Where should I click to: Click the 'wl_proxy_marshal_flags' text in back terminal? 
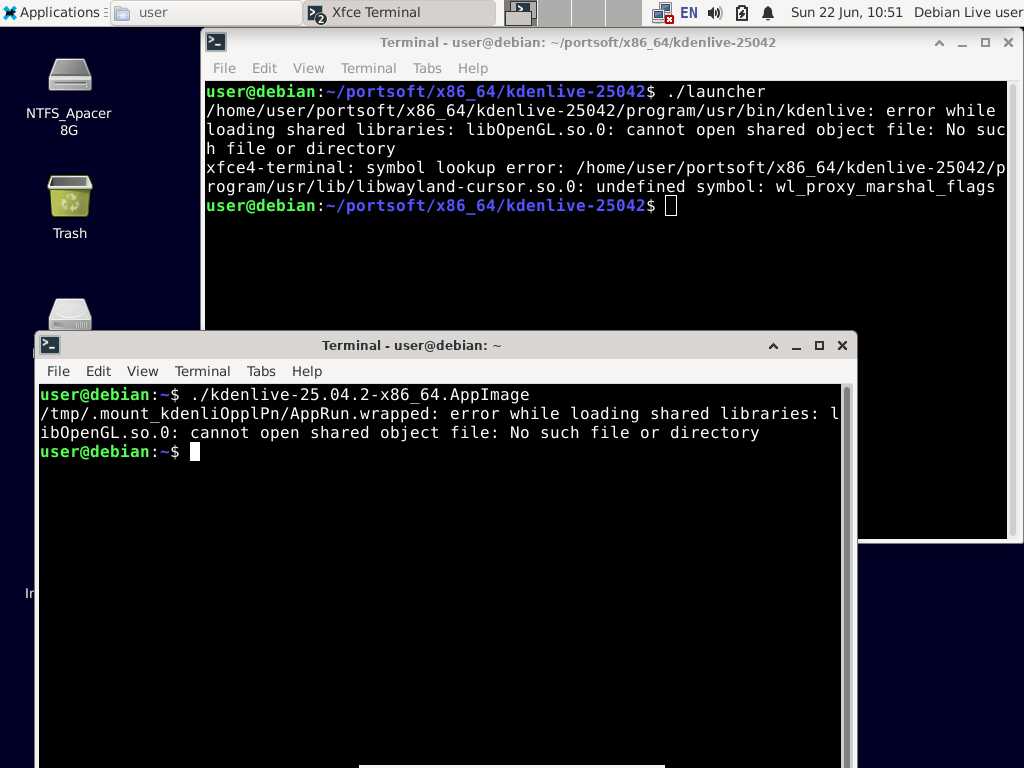[885, 187]
